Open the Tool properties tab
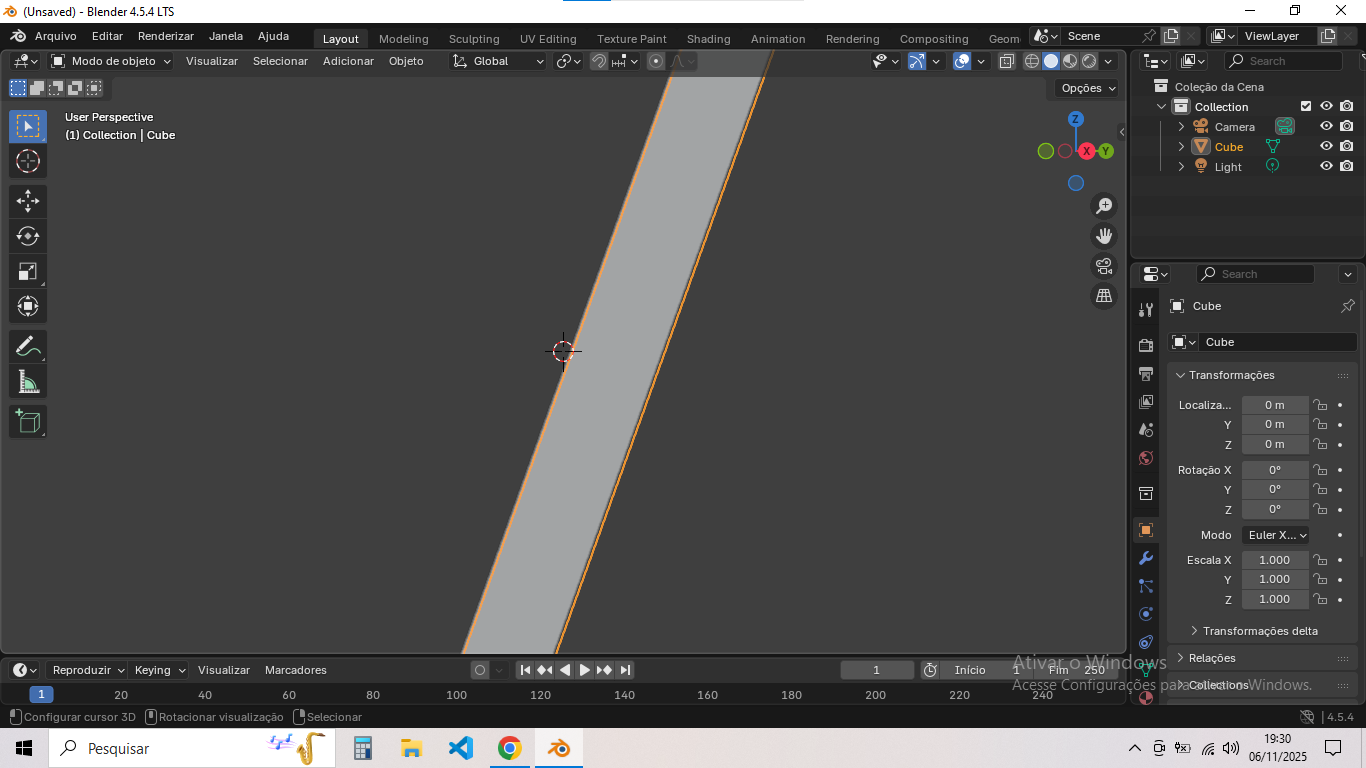 click(1146, 310)
